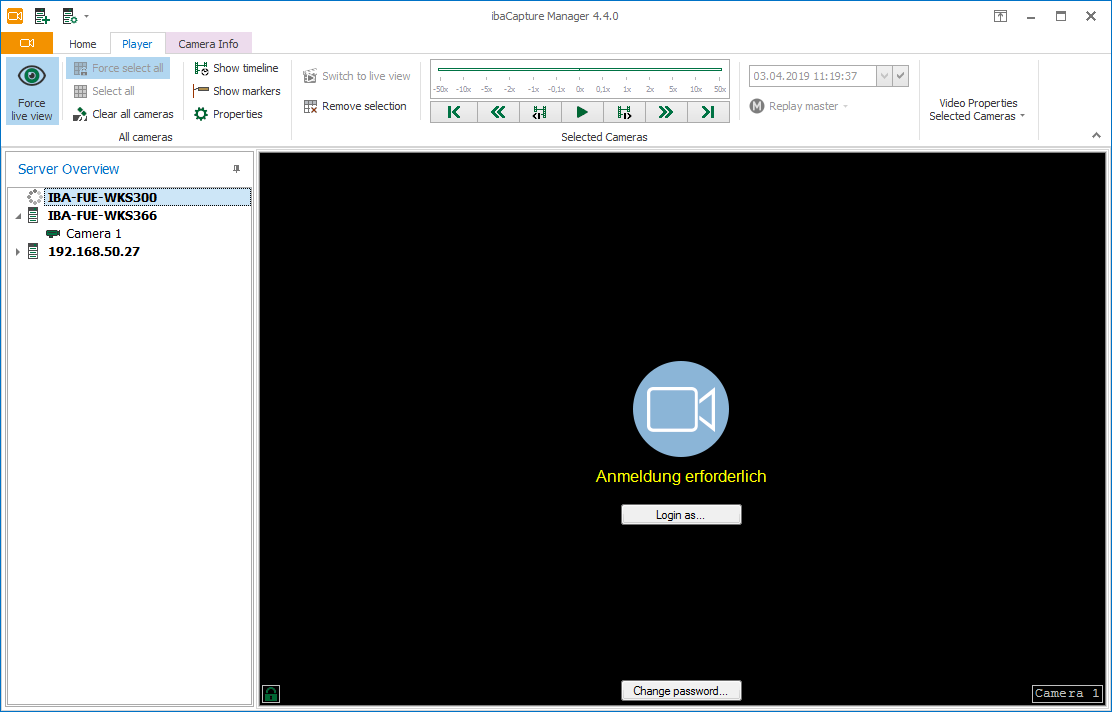Click the add server icon in title bar
This screenshot has width=1112, height=712.
(42, 16)
